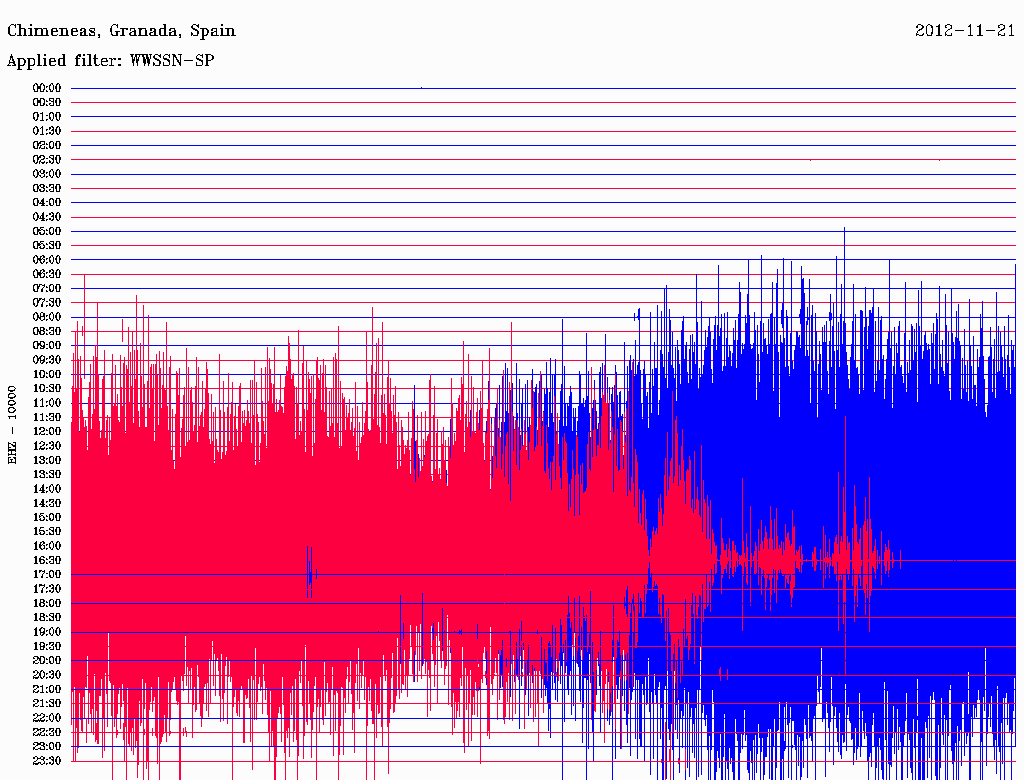Select the 00:30 time label

pyautogui.click(x=47, y=102)
